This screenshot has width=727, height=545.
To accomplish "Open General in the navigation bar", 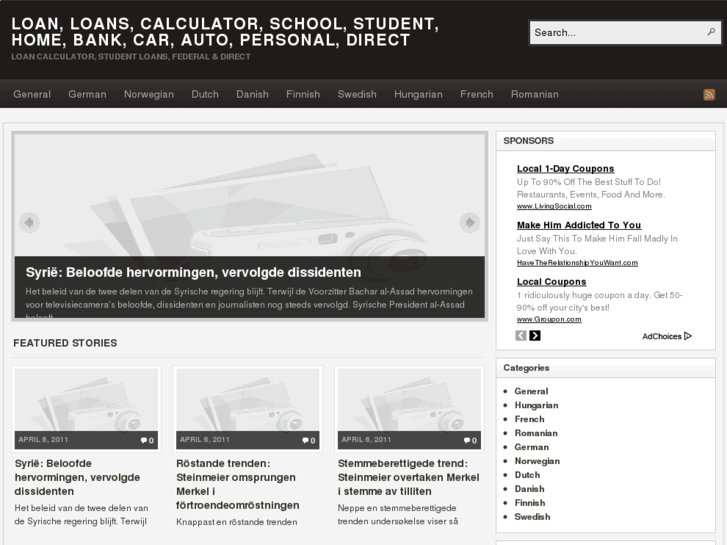I will [32, 94].
